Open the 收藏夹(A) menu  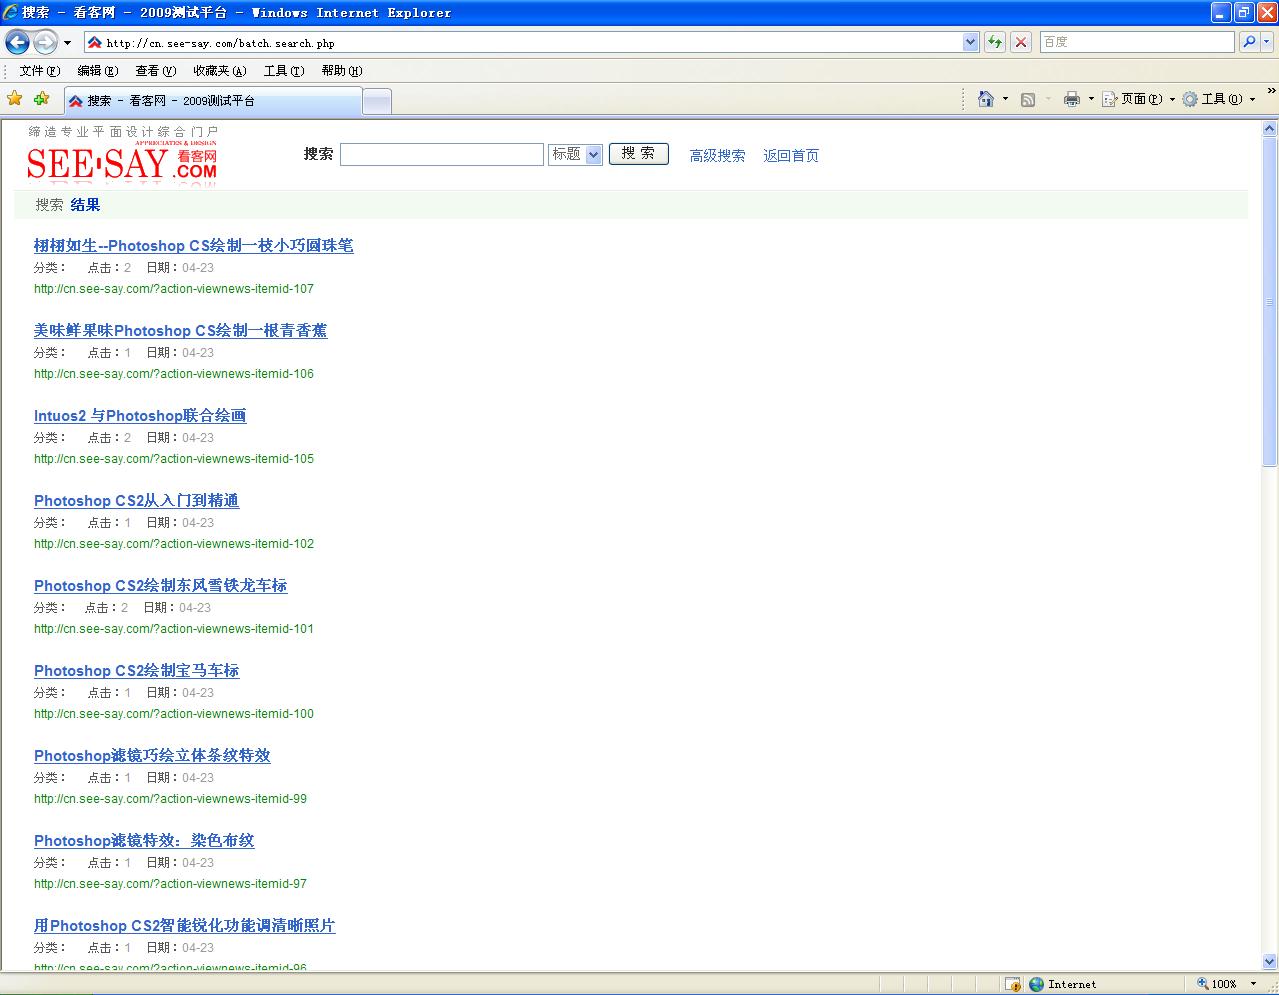click(220, 71)
